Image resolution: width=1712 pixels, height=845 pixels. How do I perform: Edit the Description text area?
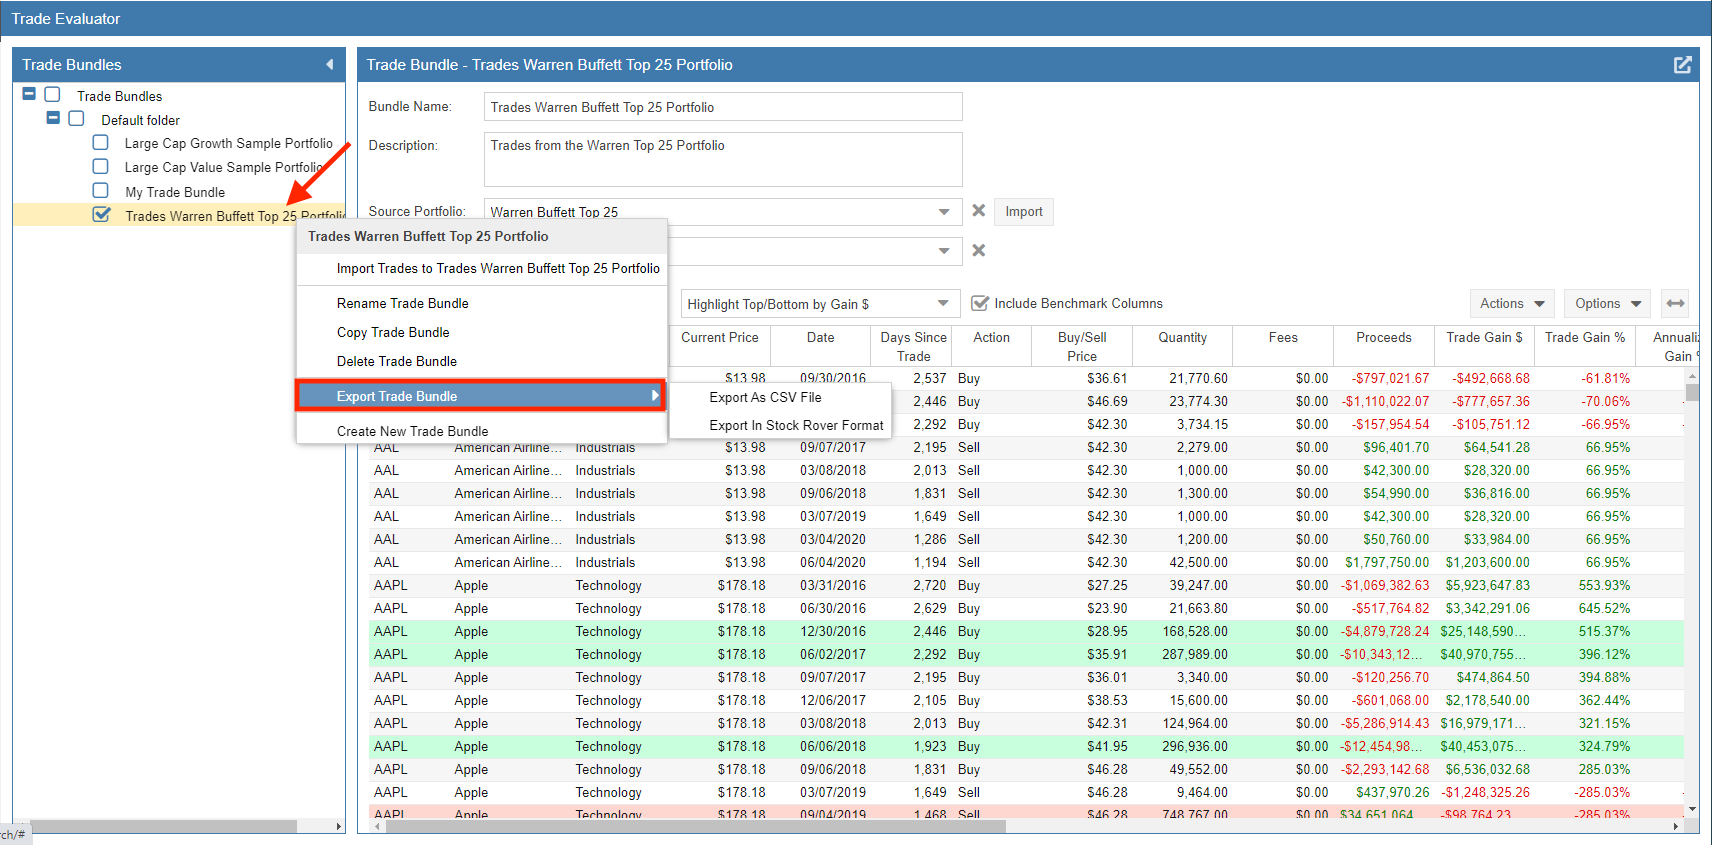tap(723, 159)
